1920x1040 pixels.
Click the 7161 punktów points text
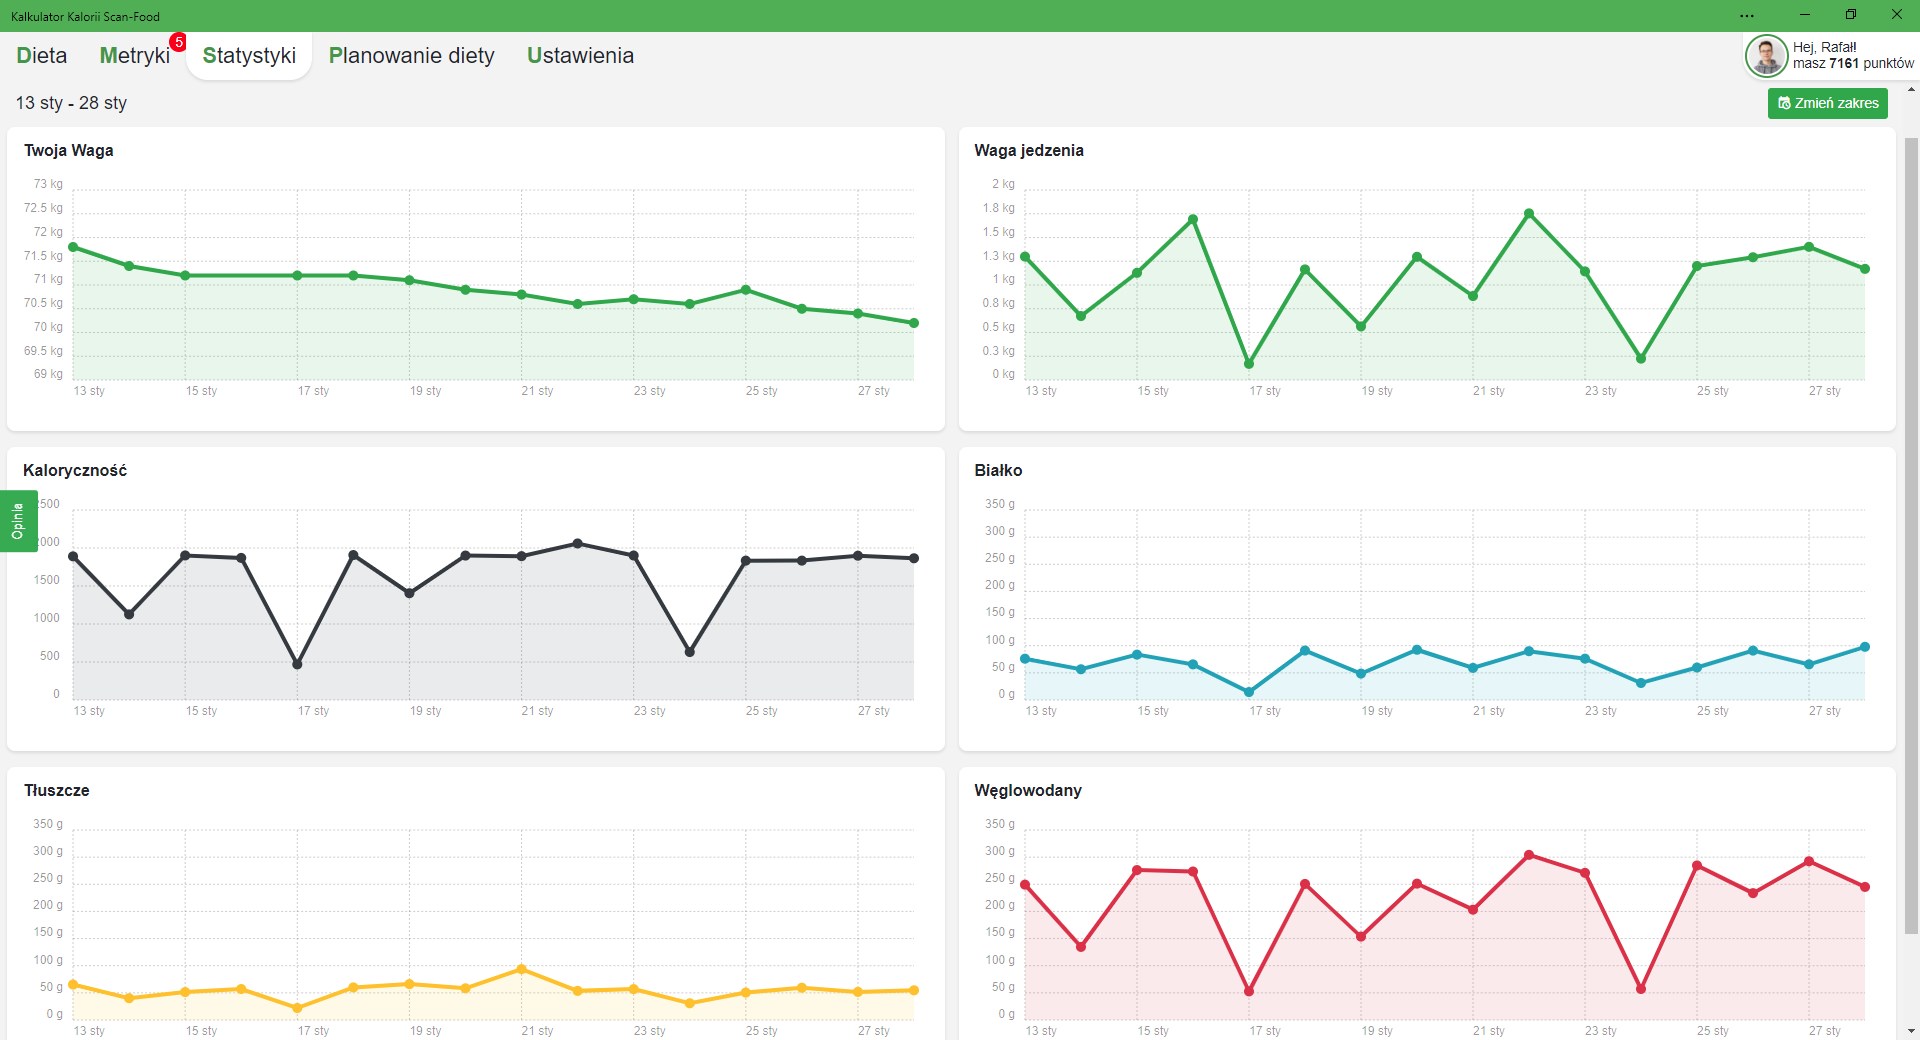1871,63
